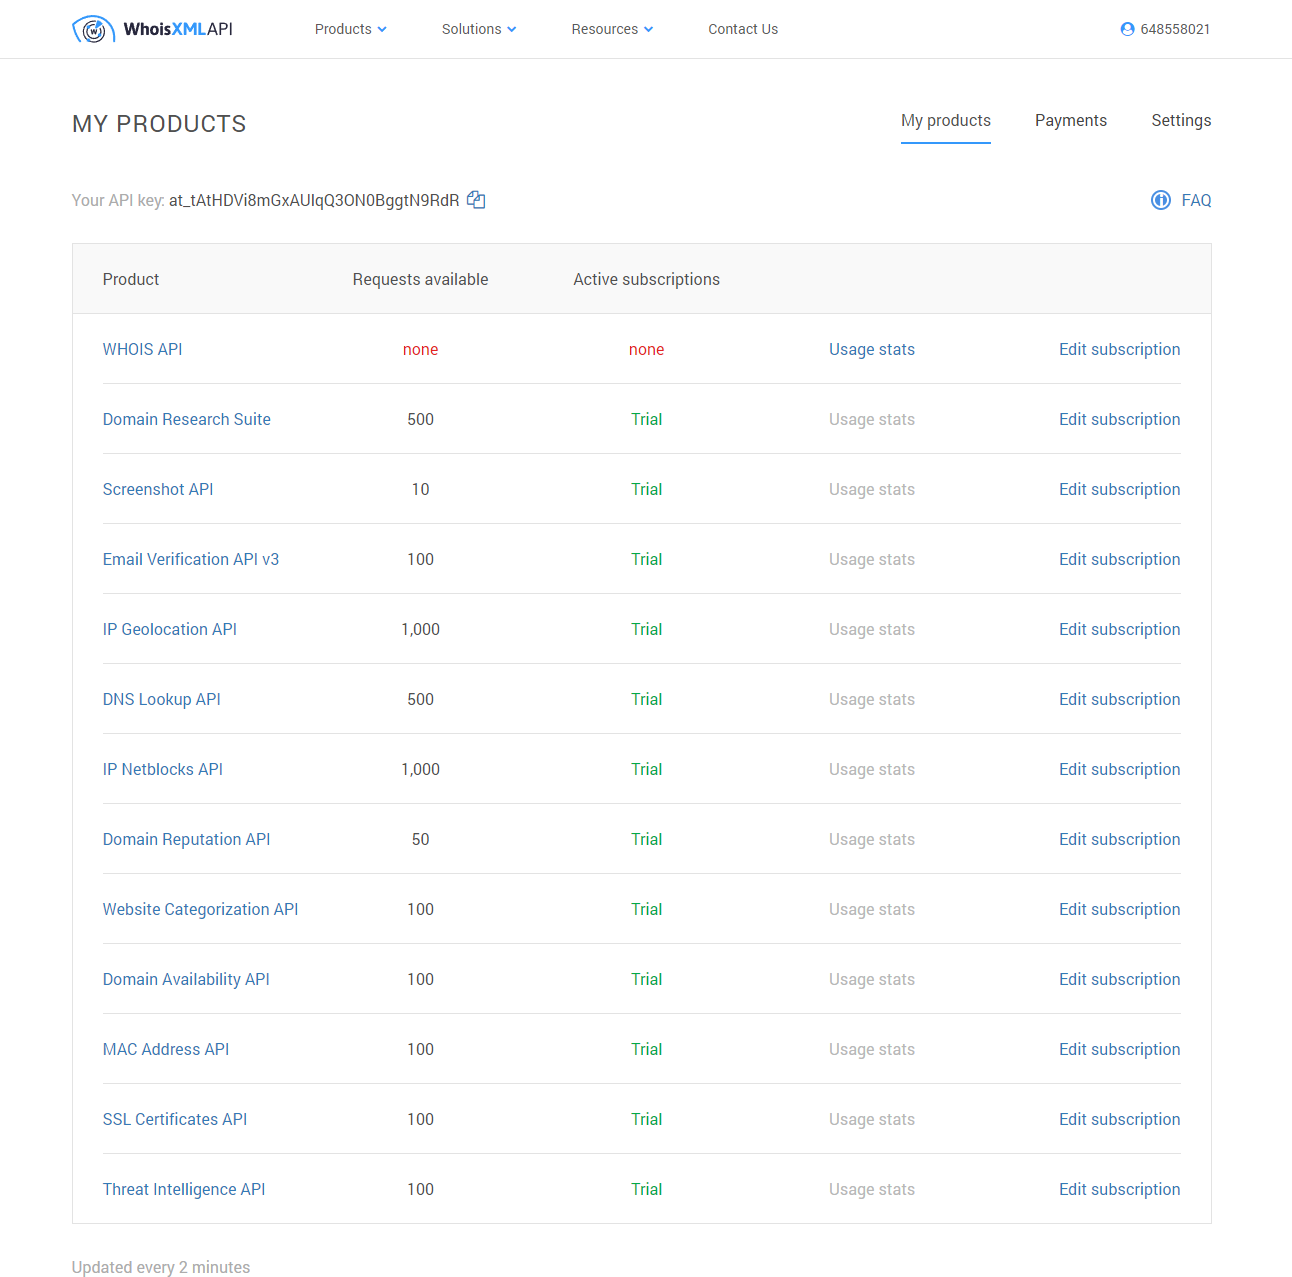Edit subscription for SSL Certificates API
The image size is (1292, 1277).
1120,1119
